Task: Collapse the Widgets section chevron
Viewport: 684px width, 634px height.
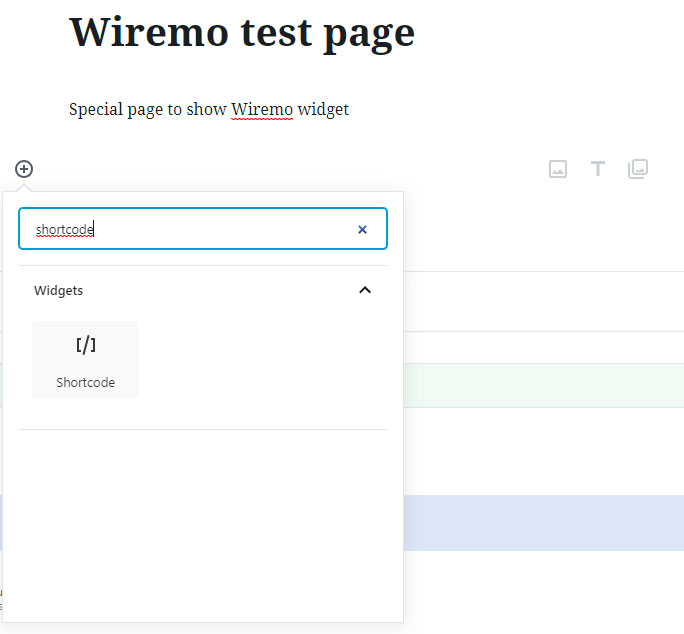Action: tap(365, 290)
